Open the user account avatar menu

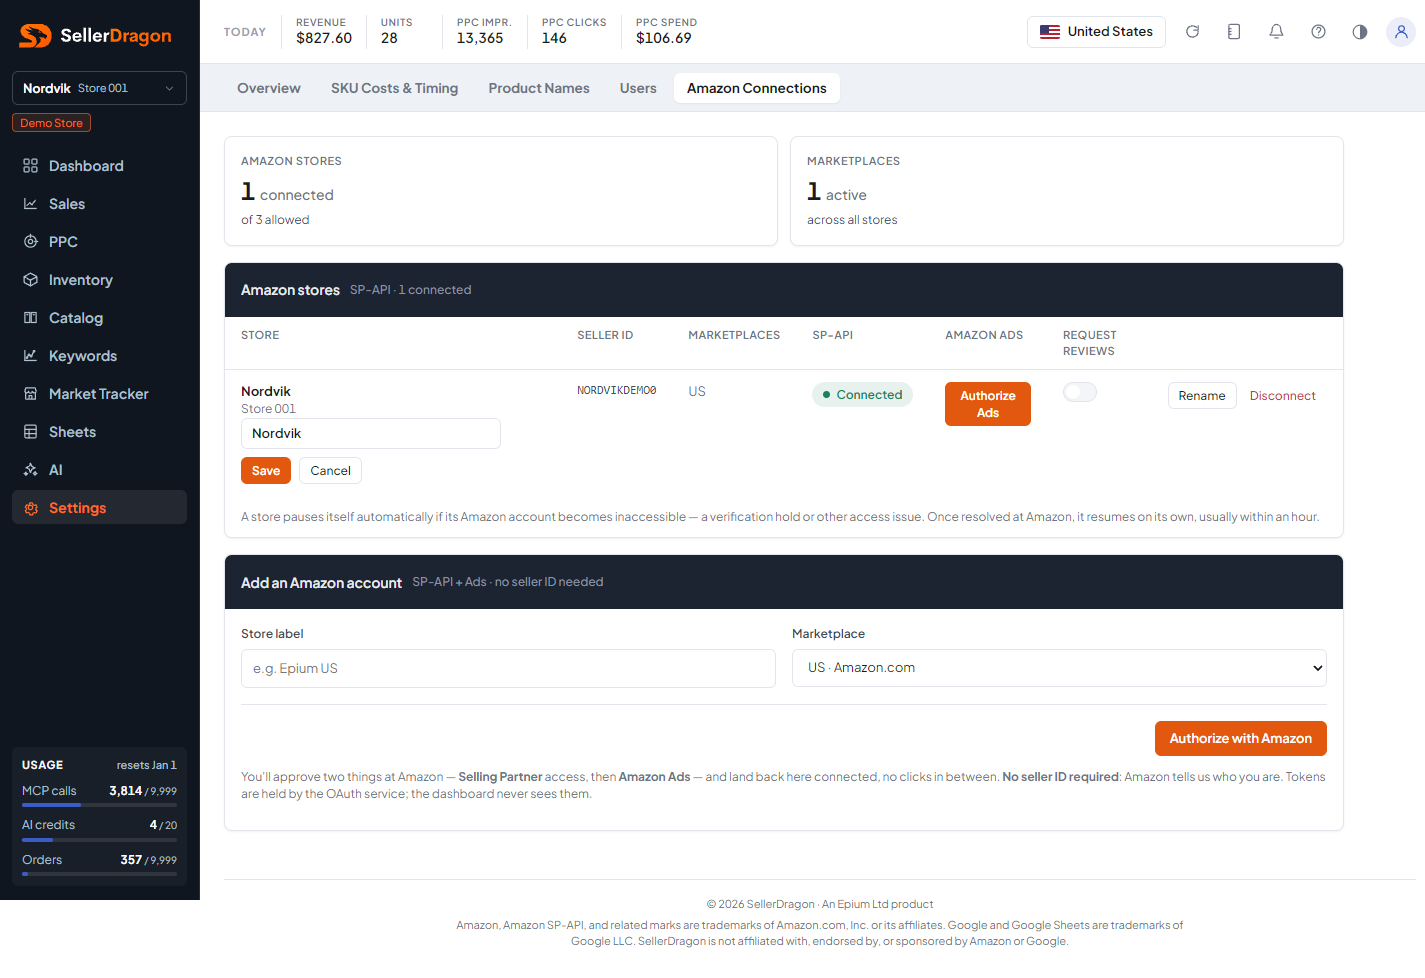tap(1401, 32)
